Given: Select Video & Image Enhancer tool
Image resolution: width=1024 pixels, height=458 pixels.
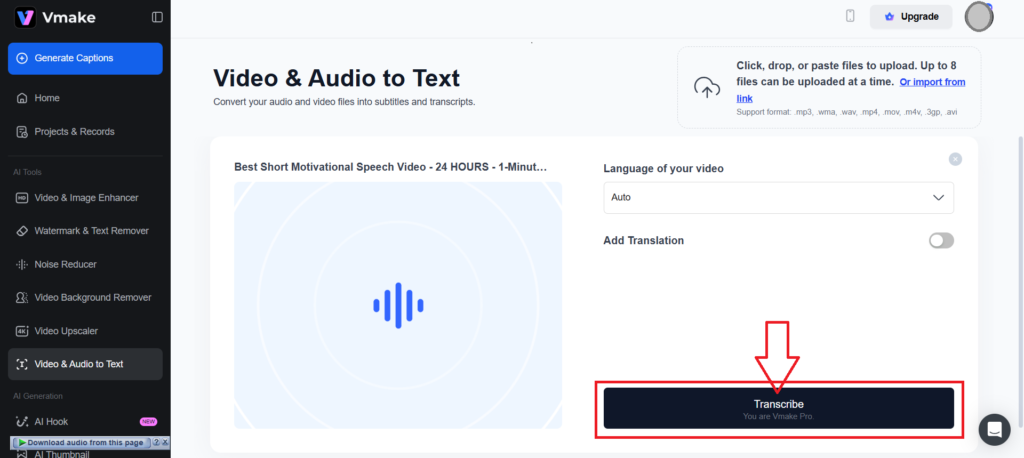Looking at the screenshot, I should click(86, 198).
